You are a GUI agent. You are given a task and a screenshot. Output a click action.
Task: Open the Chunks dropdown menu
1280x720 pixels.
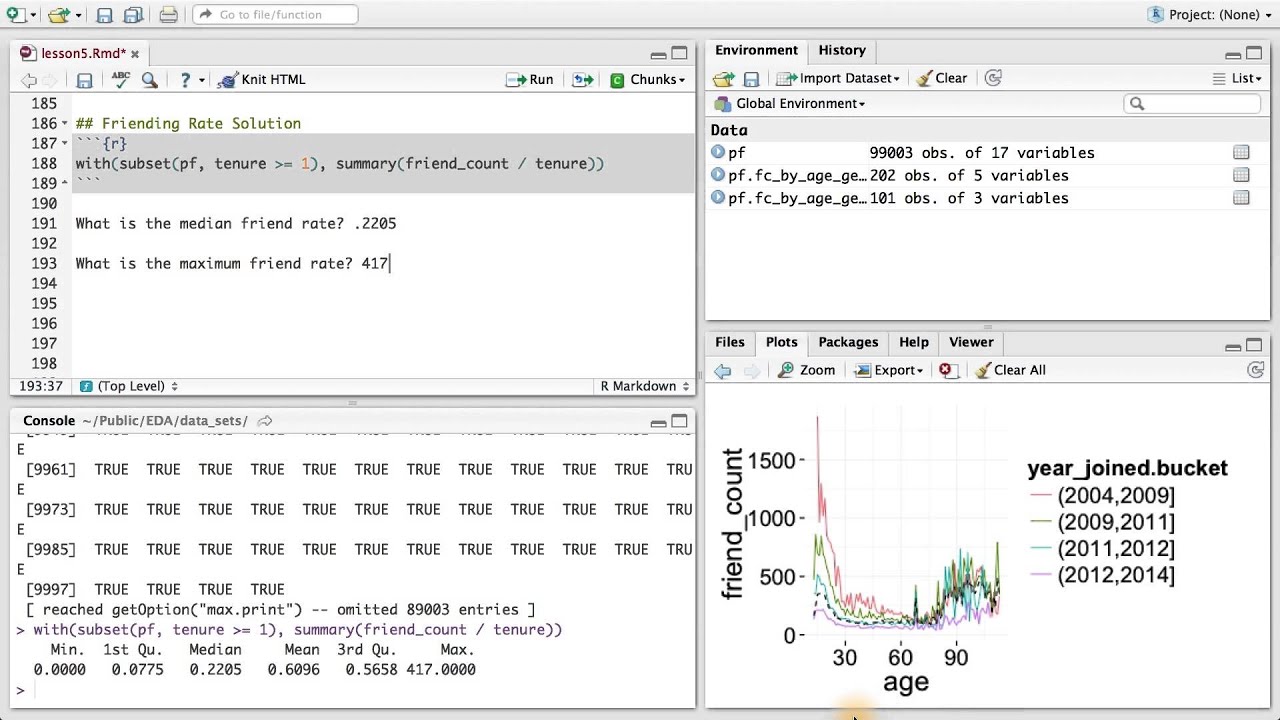648,80
